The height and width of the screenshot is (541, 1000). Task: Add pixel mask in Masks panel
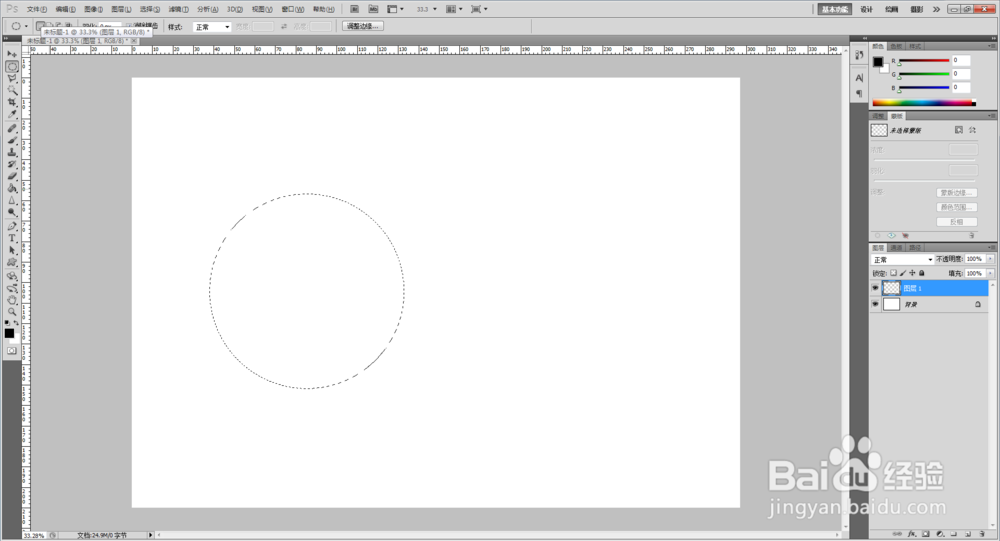coord(959,130)
